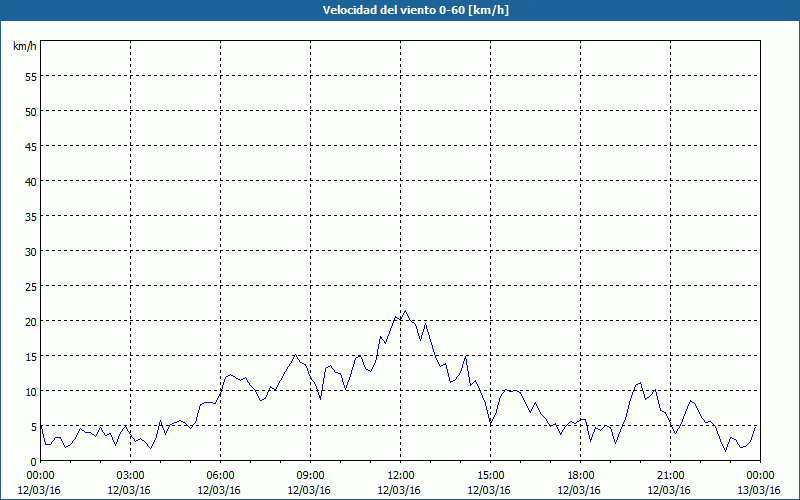Click the "21:00" time label

point(670,476)
